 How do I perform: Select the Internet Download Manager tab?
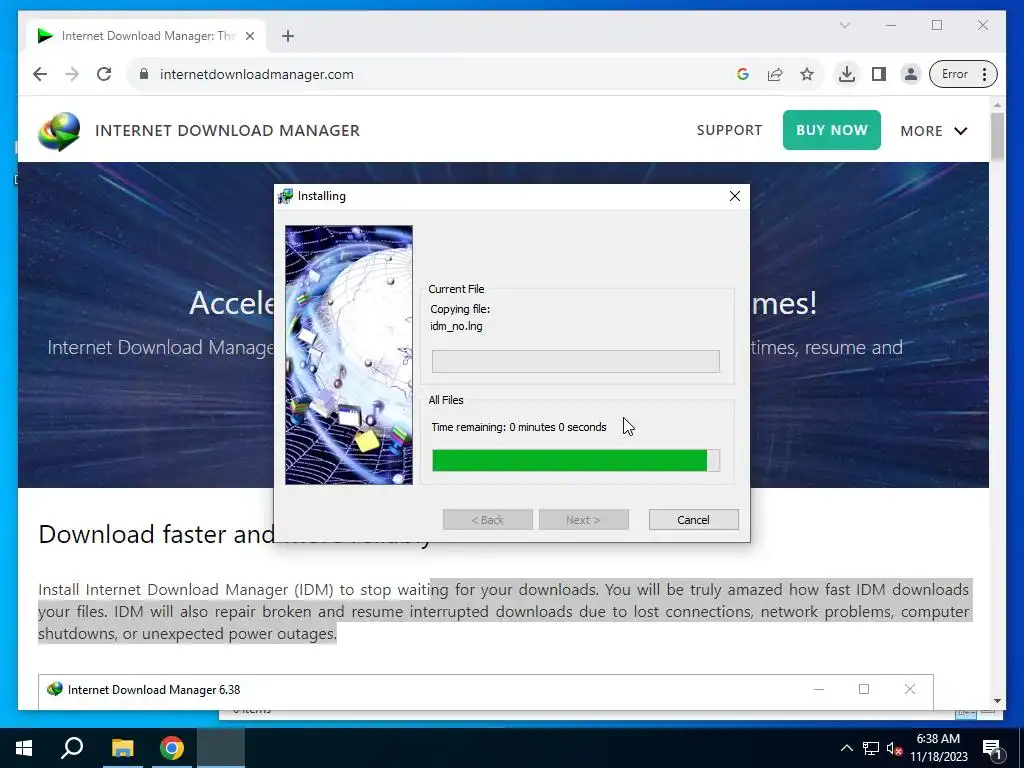pyautogui.click(x=146, y=36)
